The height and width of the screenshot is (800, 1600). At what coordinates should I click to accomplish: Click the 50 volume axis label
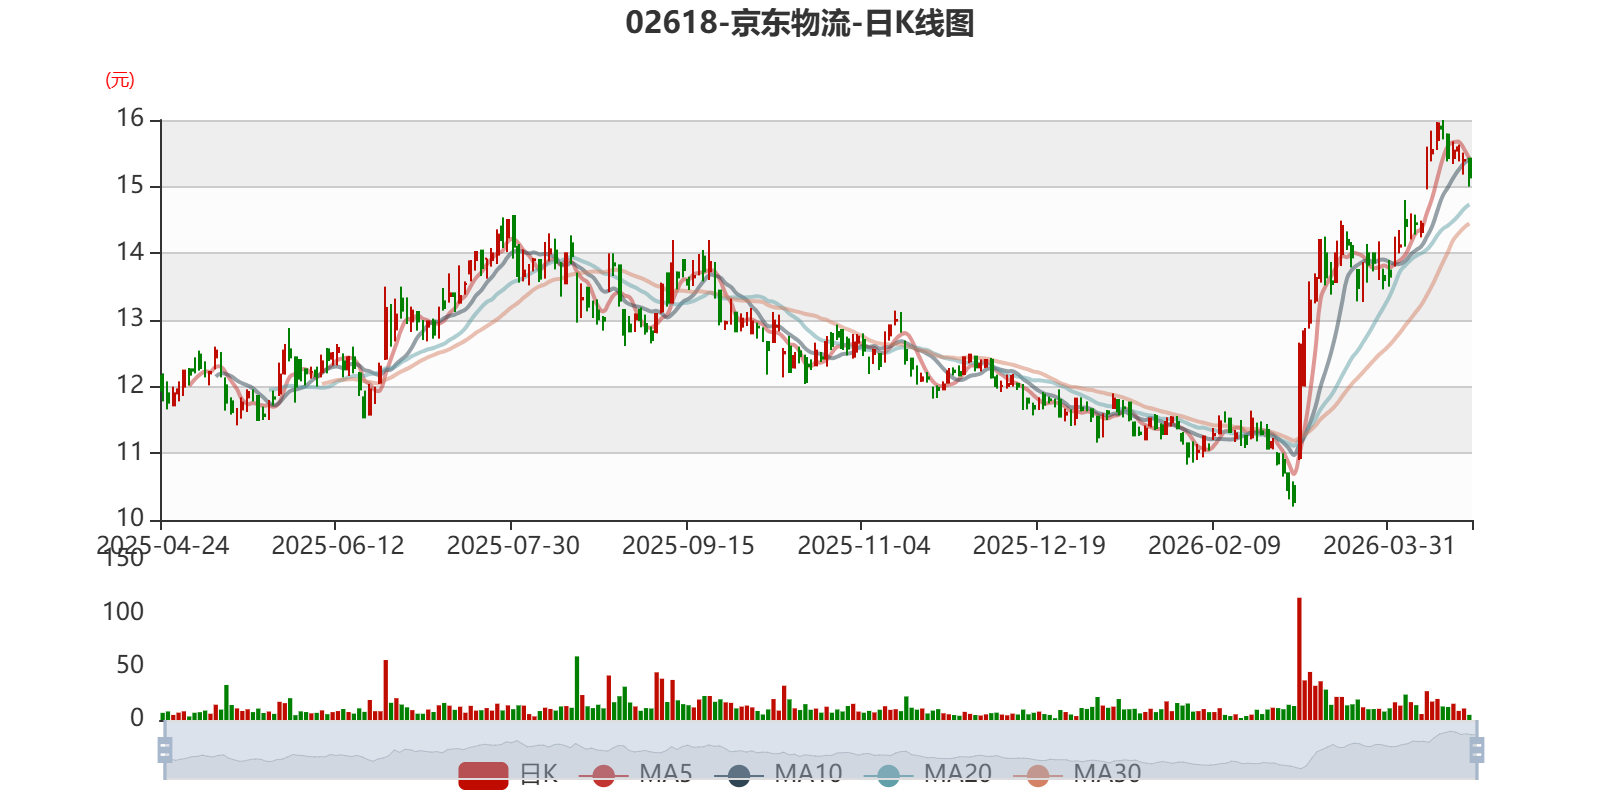pos(131,665)
